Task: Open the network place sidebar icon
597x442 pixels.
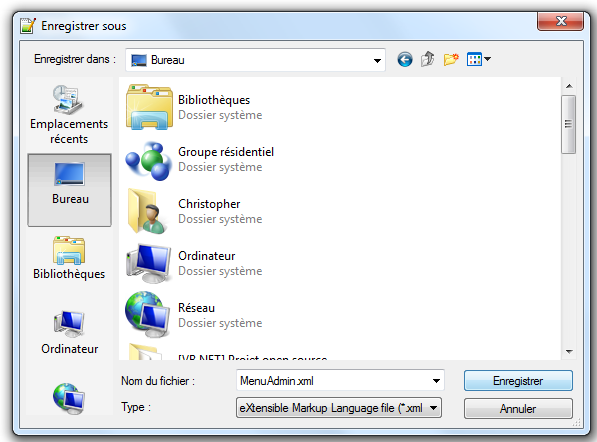Action: (x=69, y=399)
